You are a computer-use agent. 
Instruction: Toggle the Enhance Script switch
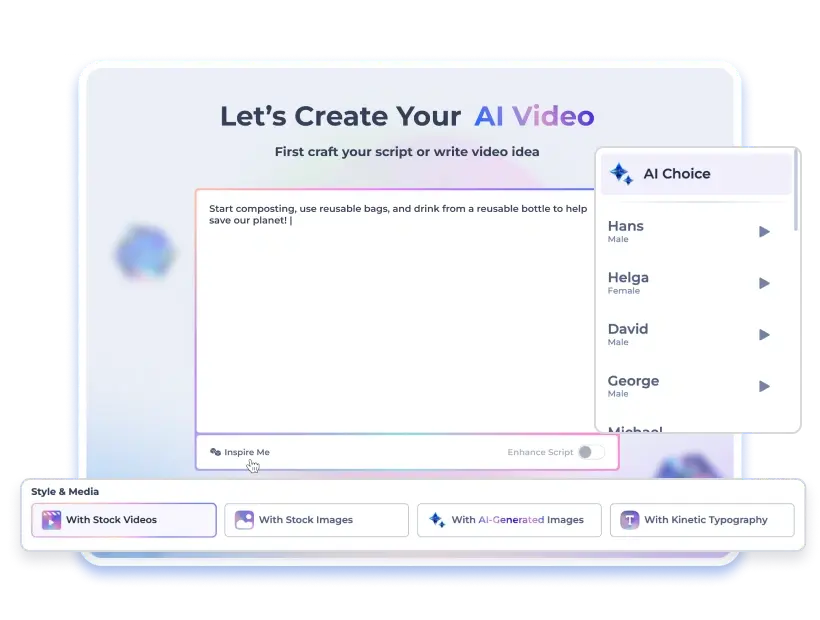click(x=591, y=452)
